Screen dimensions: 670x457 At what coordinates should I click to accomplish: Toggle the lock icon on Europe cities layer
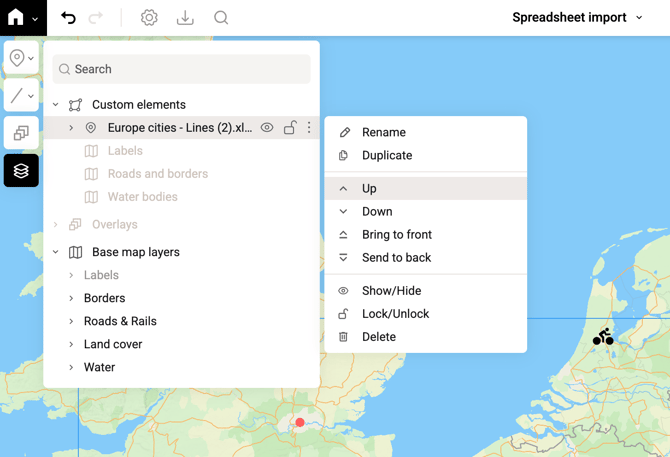tap(289, 128)
